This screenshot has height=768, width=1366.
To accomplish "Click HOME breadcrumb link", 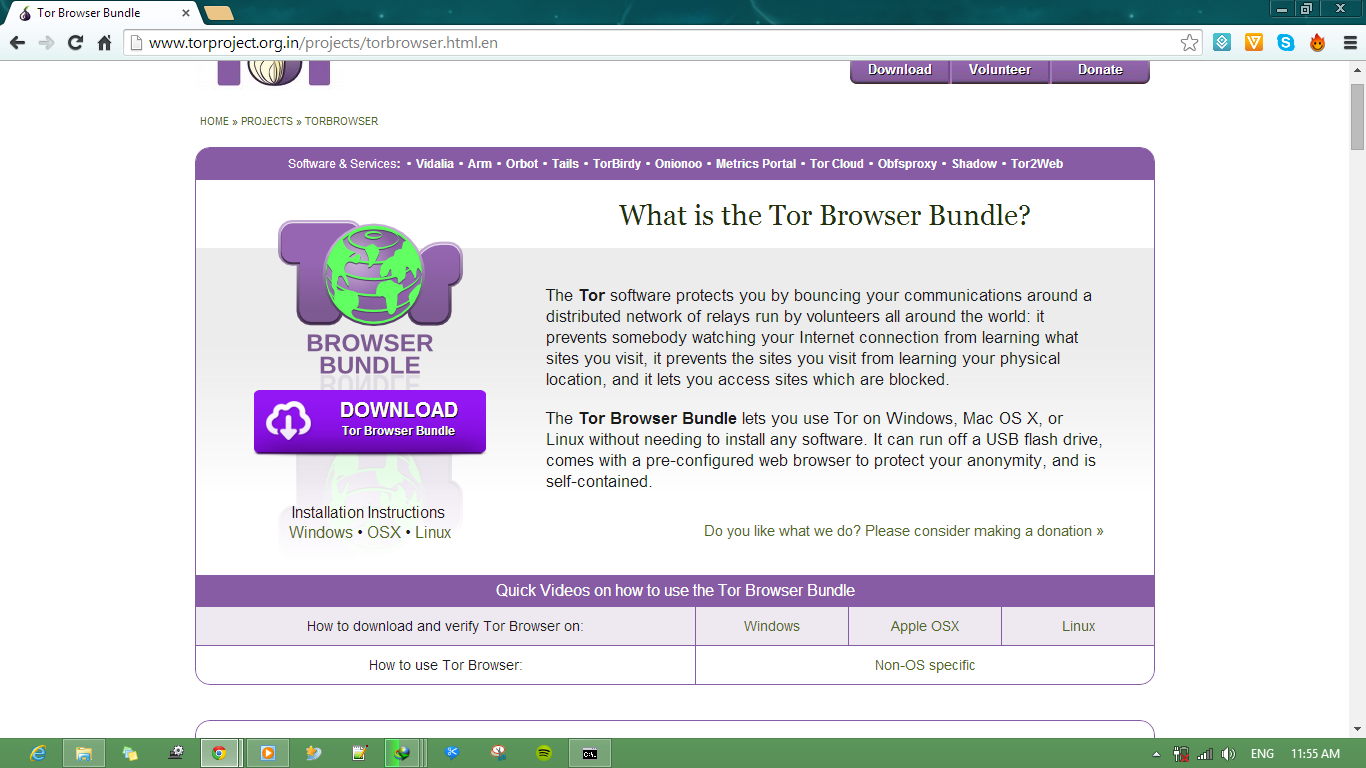I will [214, 121].
